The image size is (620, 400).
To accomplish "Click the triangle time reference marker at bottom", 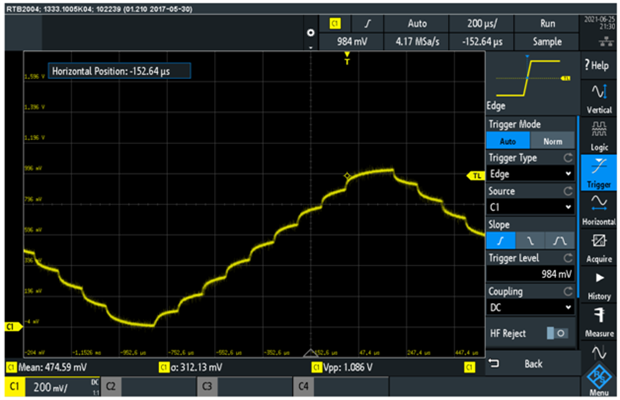I will point(311,353).
